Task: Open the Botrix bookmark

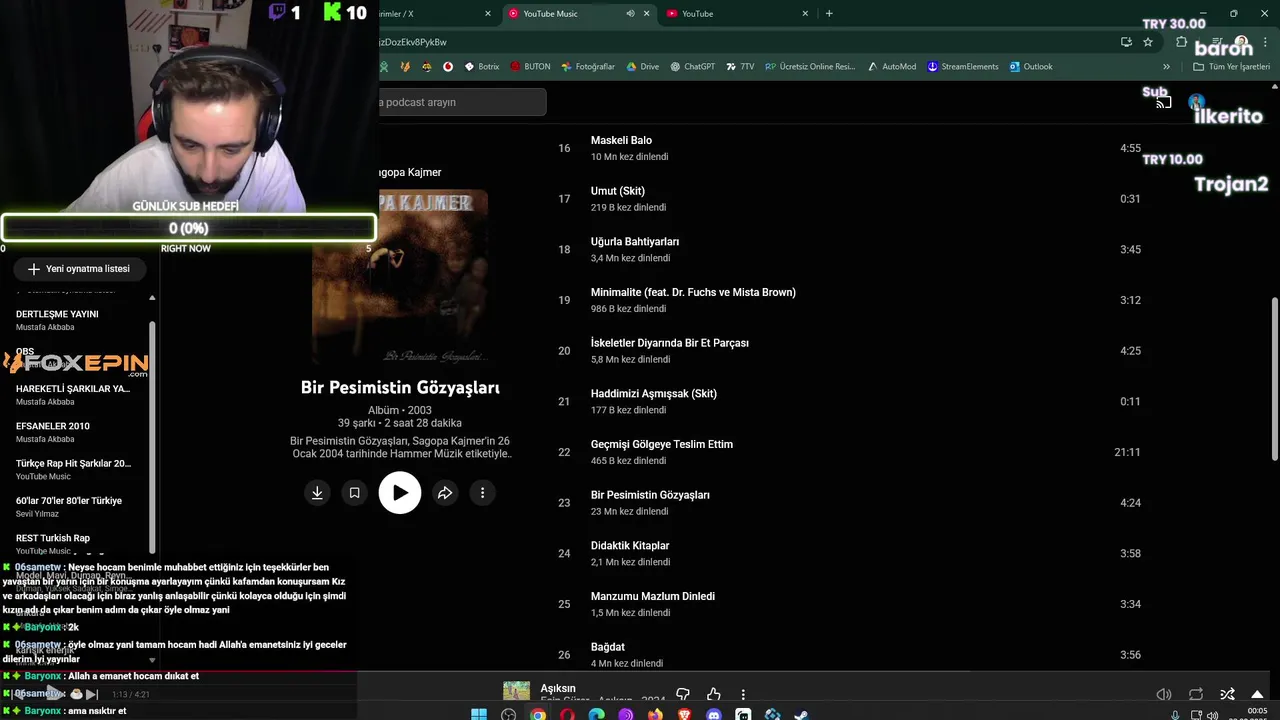Action: pyautogui.click(x=481, y=67)
